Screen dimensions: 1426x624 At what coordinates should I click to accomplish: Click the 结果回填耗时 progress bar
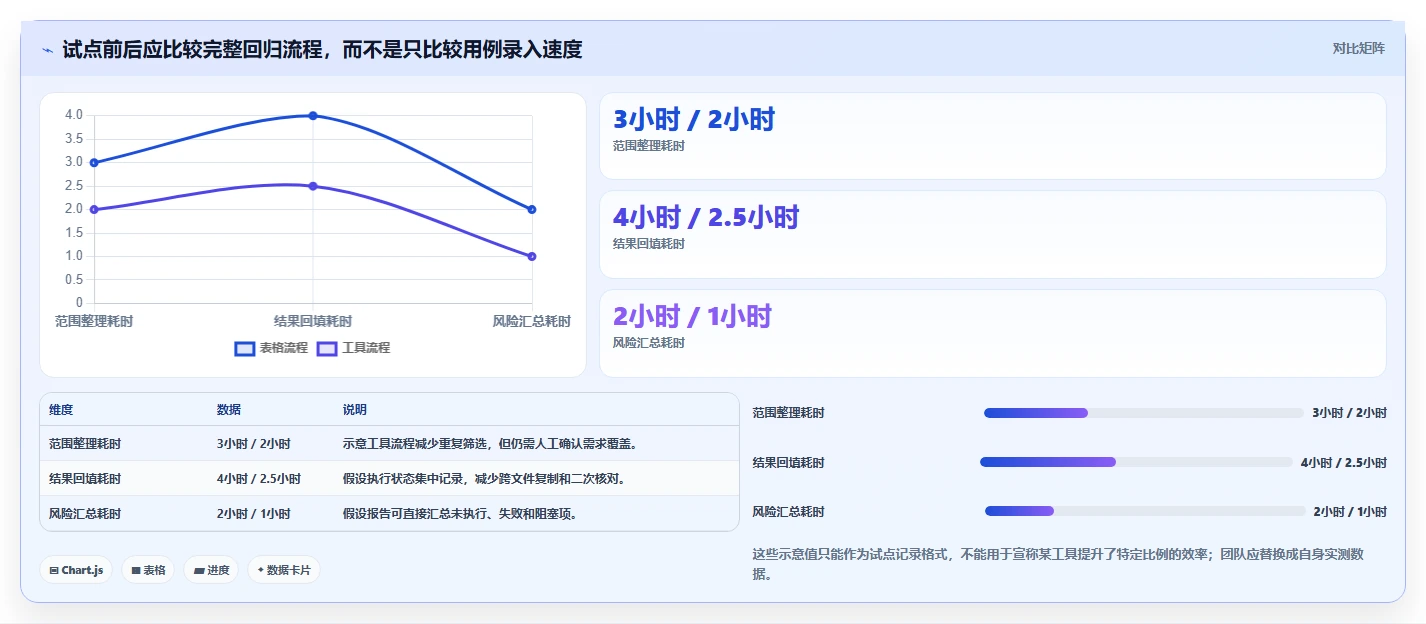(1136, 462)
